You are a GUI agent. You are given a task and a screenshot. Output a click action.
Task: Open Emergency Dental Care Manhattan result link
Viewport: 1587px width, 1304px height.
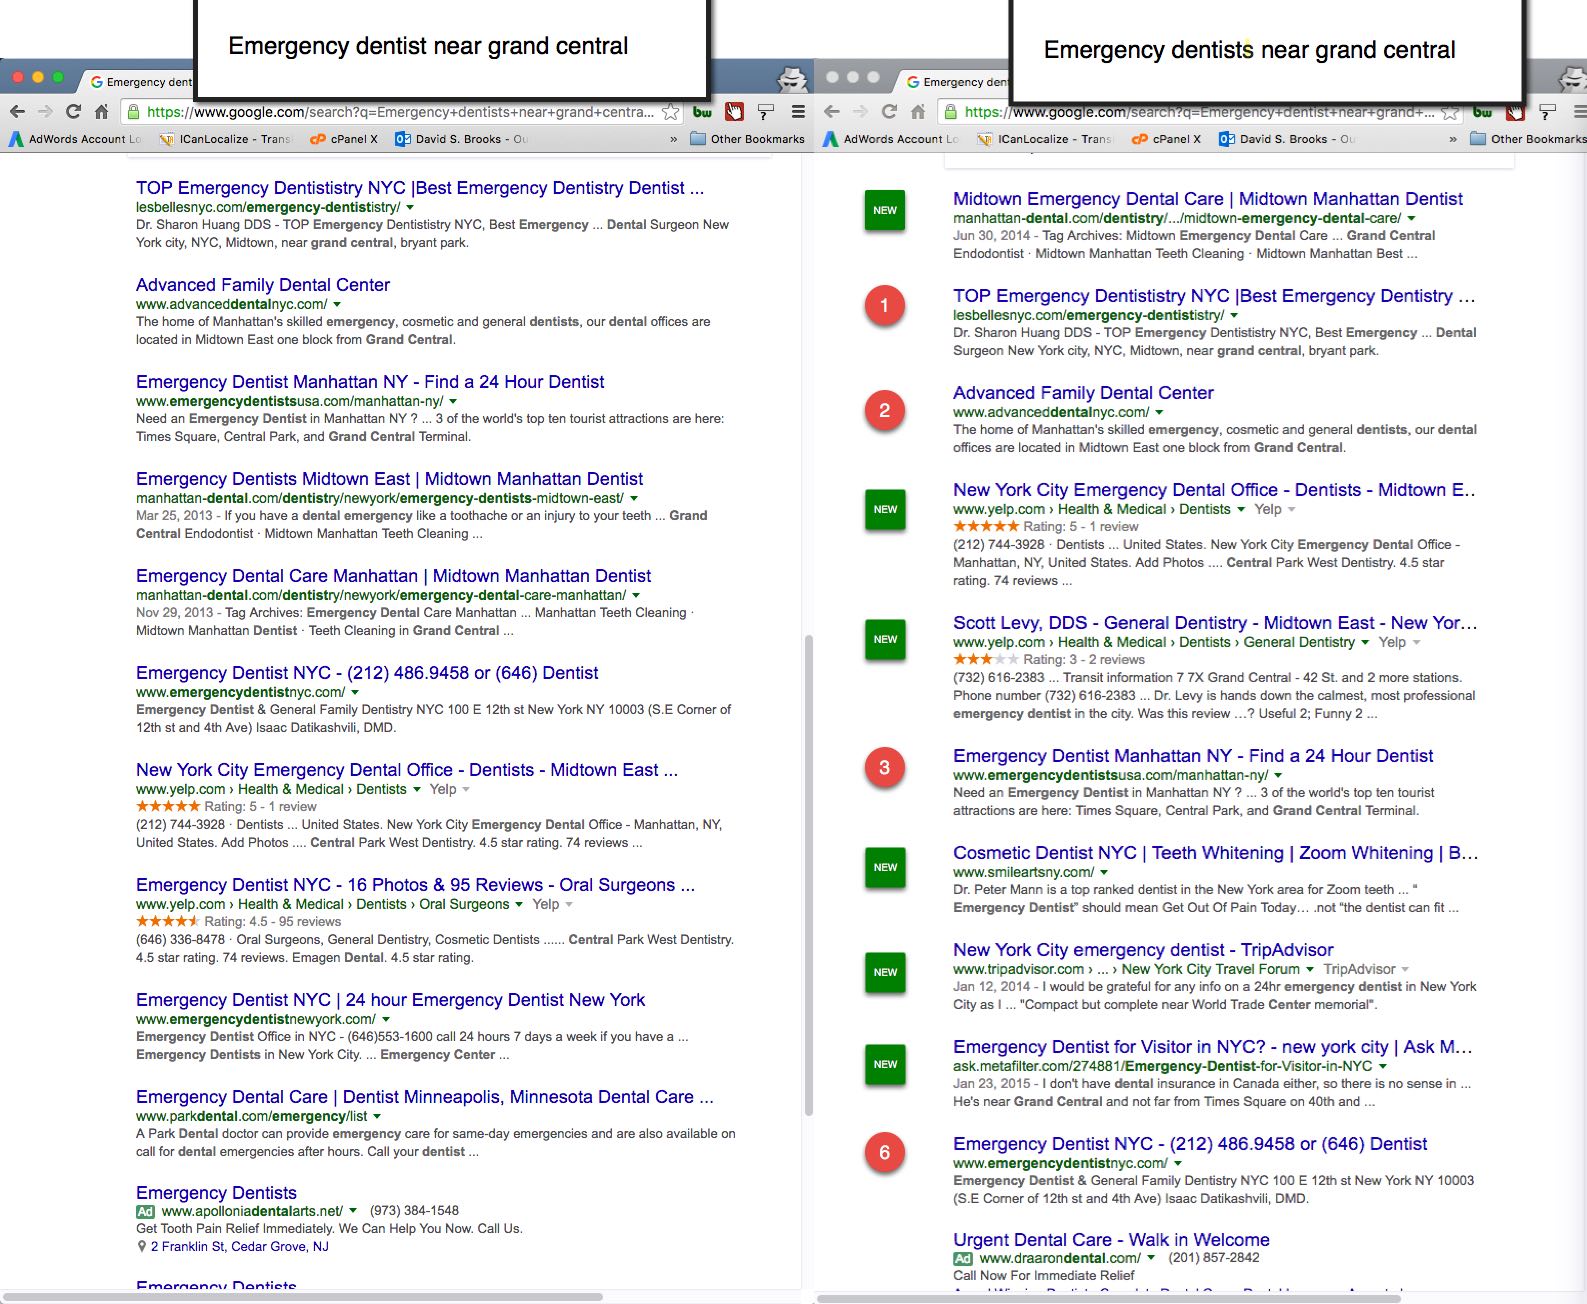coord(393,576)
